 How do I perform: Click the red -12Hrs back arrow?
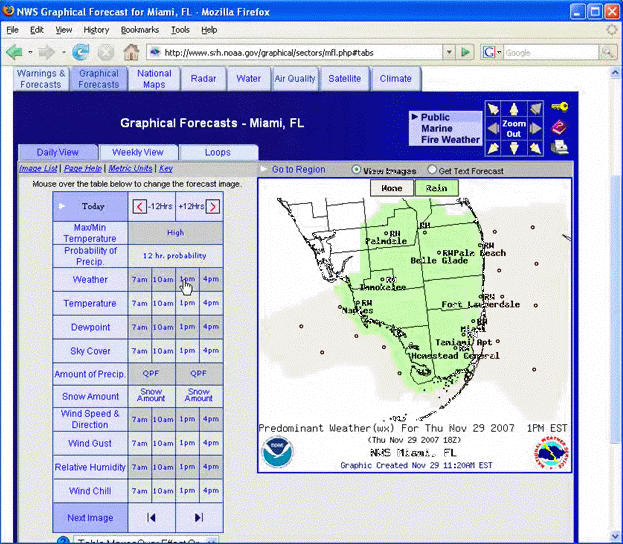point(139,207)
